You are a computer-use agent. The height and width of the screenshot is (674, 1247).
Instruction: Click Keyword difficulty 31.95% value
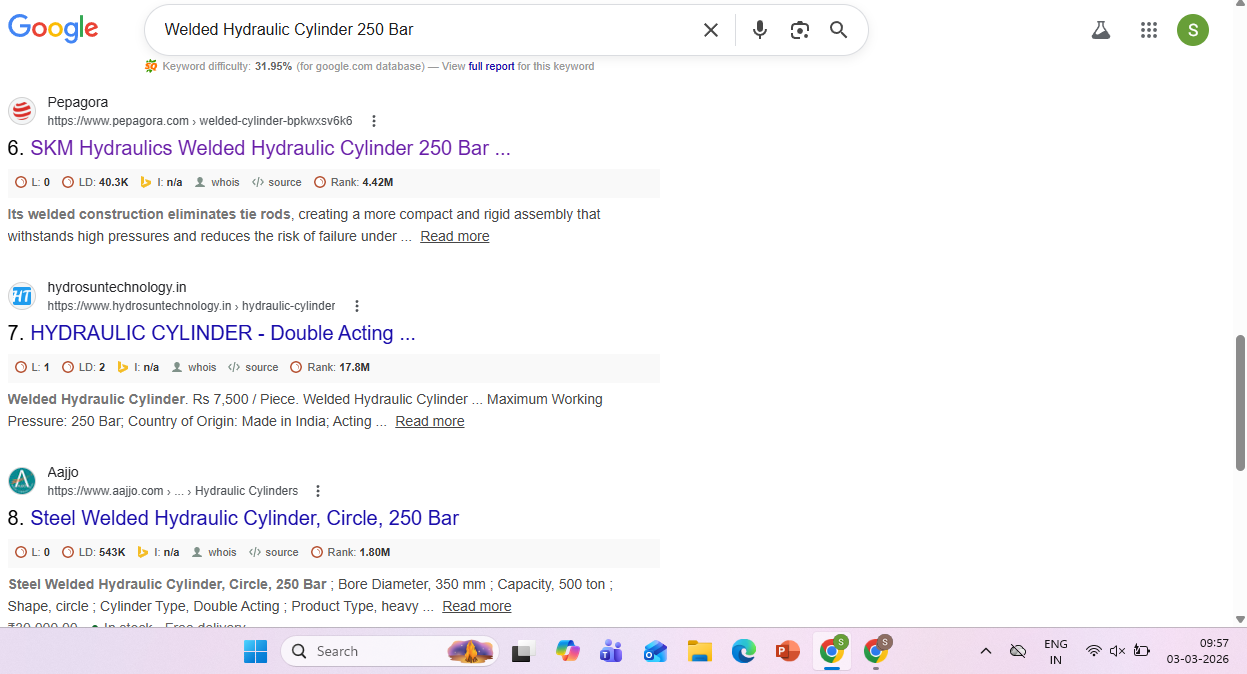[x=273, y=66]
